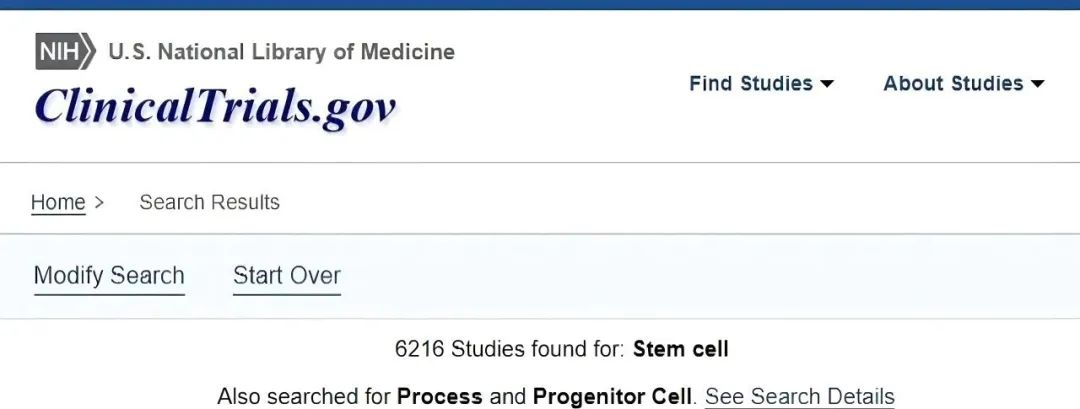The image size is (1080, 409).
Task: Expand the arrow beside Find Studies
Action: (x=827, y=84)
